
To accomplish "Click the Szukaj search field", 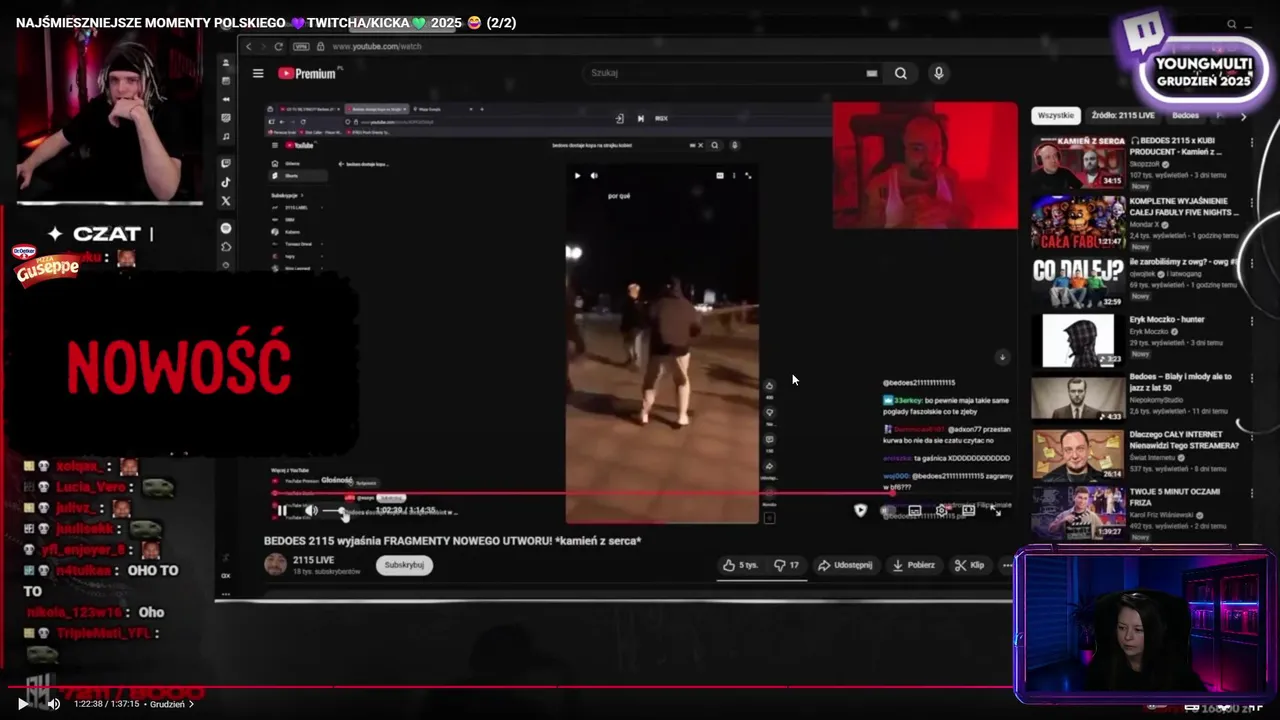I will click(x=725, y=73).
